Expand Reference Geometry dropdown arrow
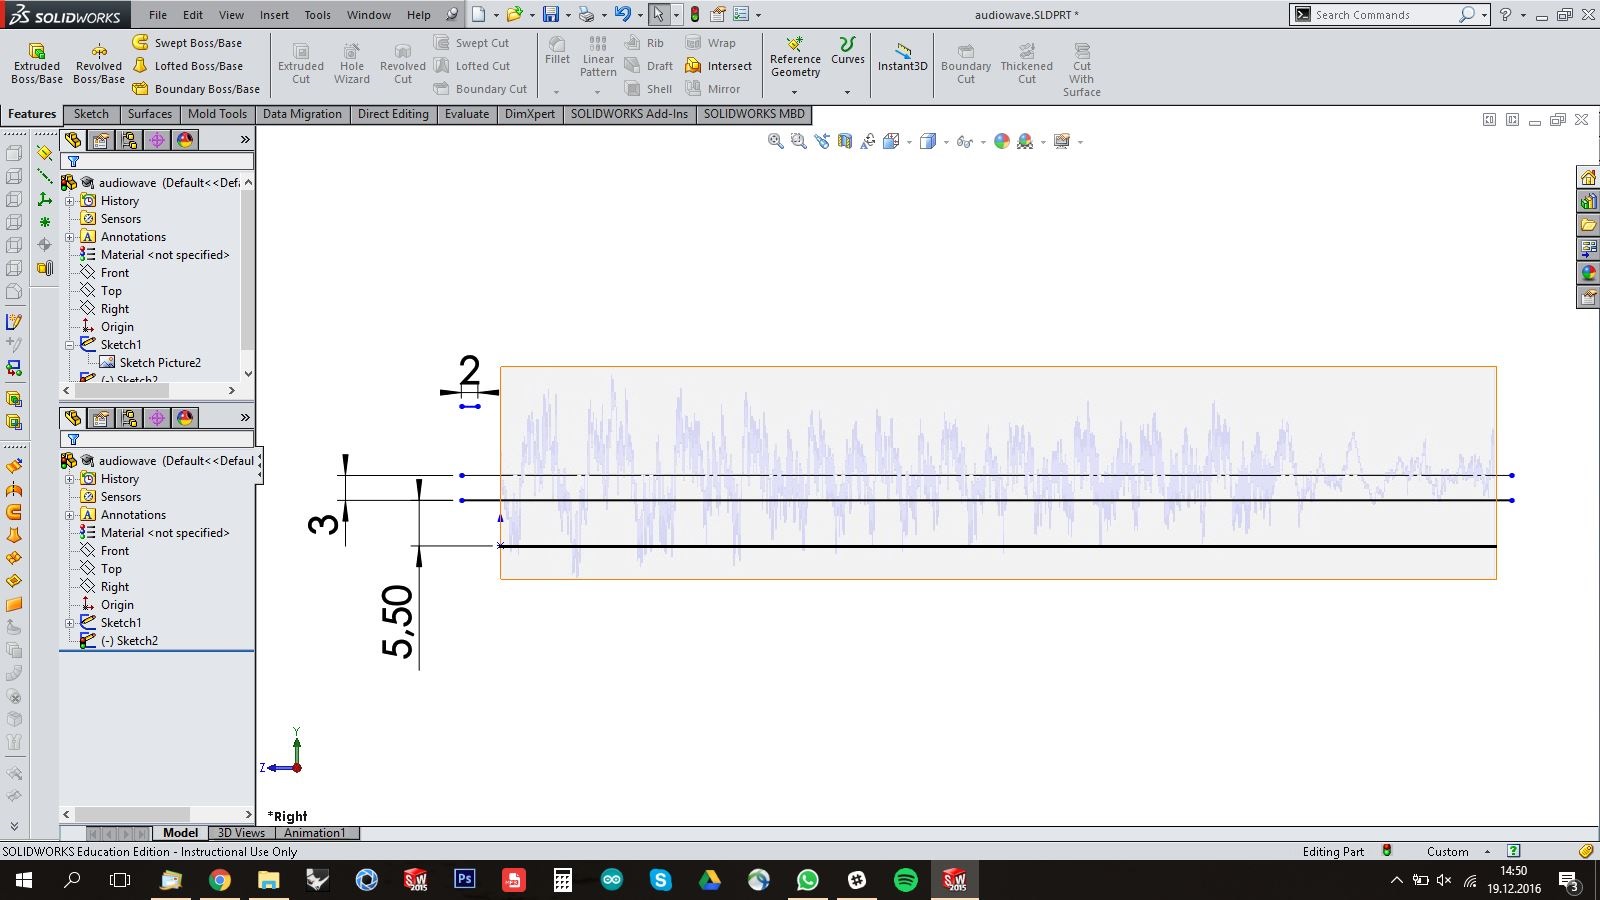 [x=795, y=92]
